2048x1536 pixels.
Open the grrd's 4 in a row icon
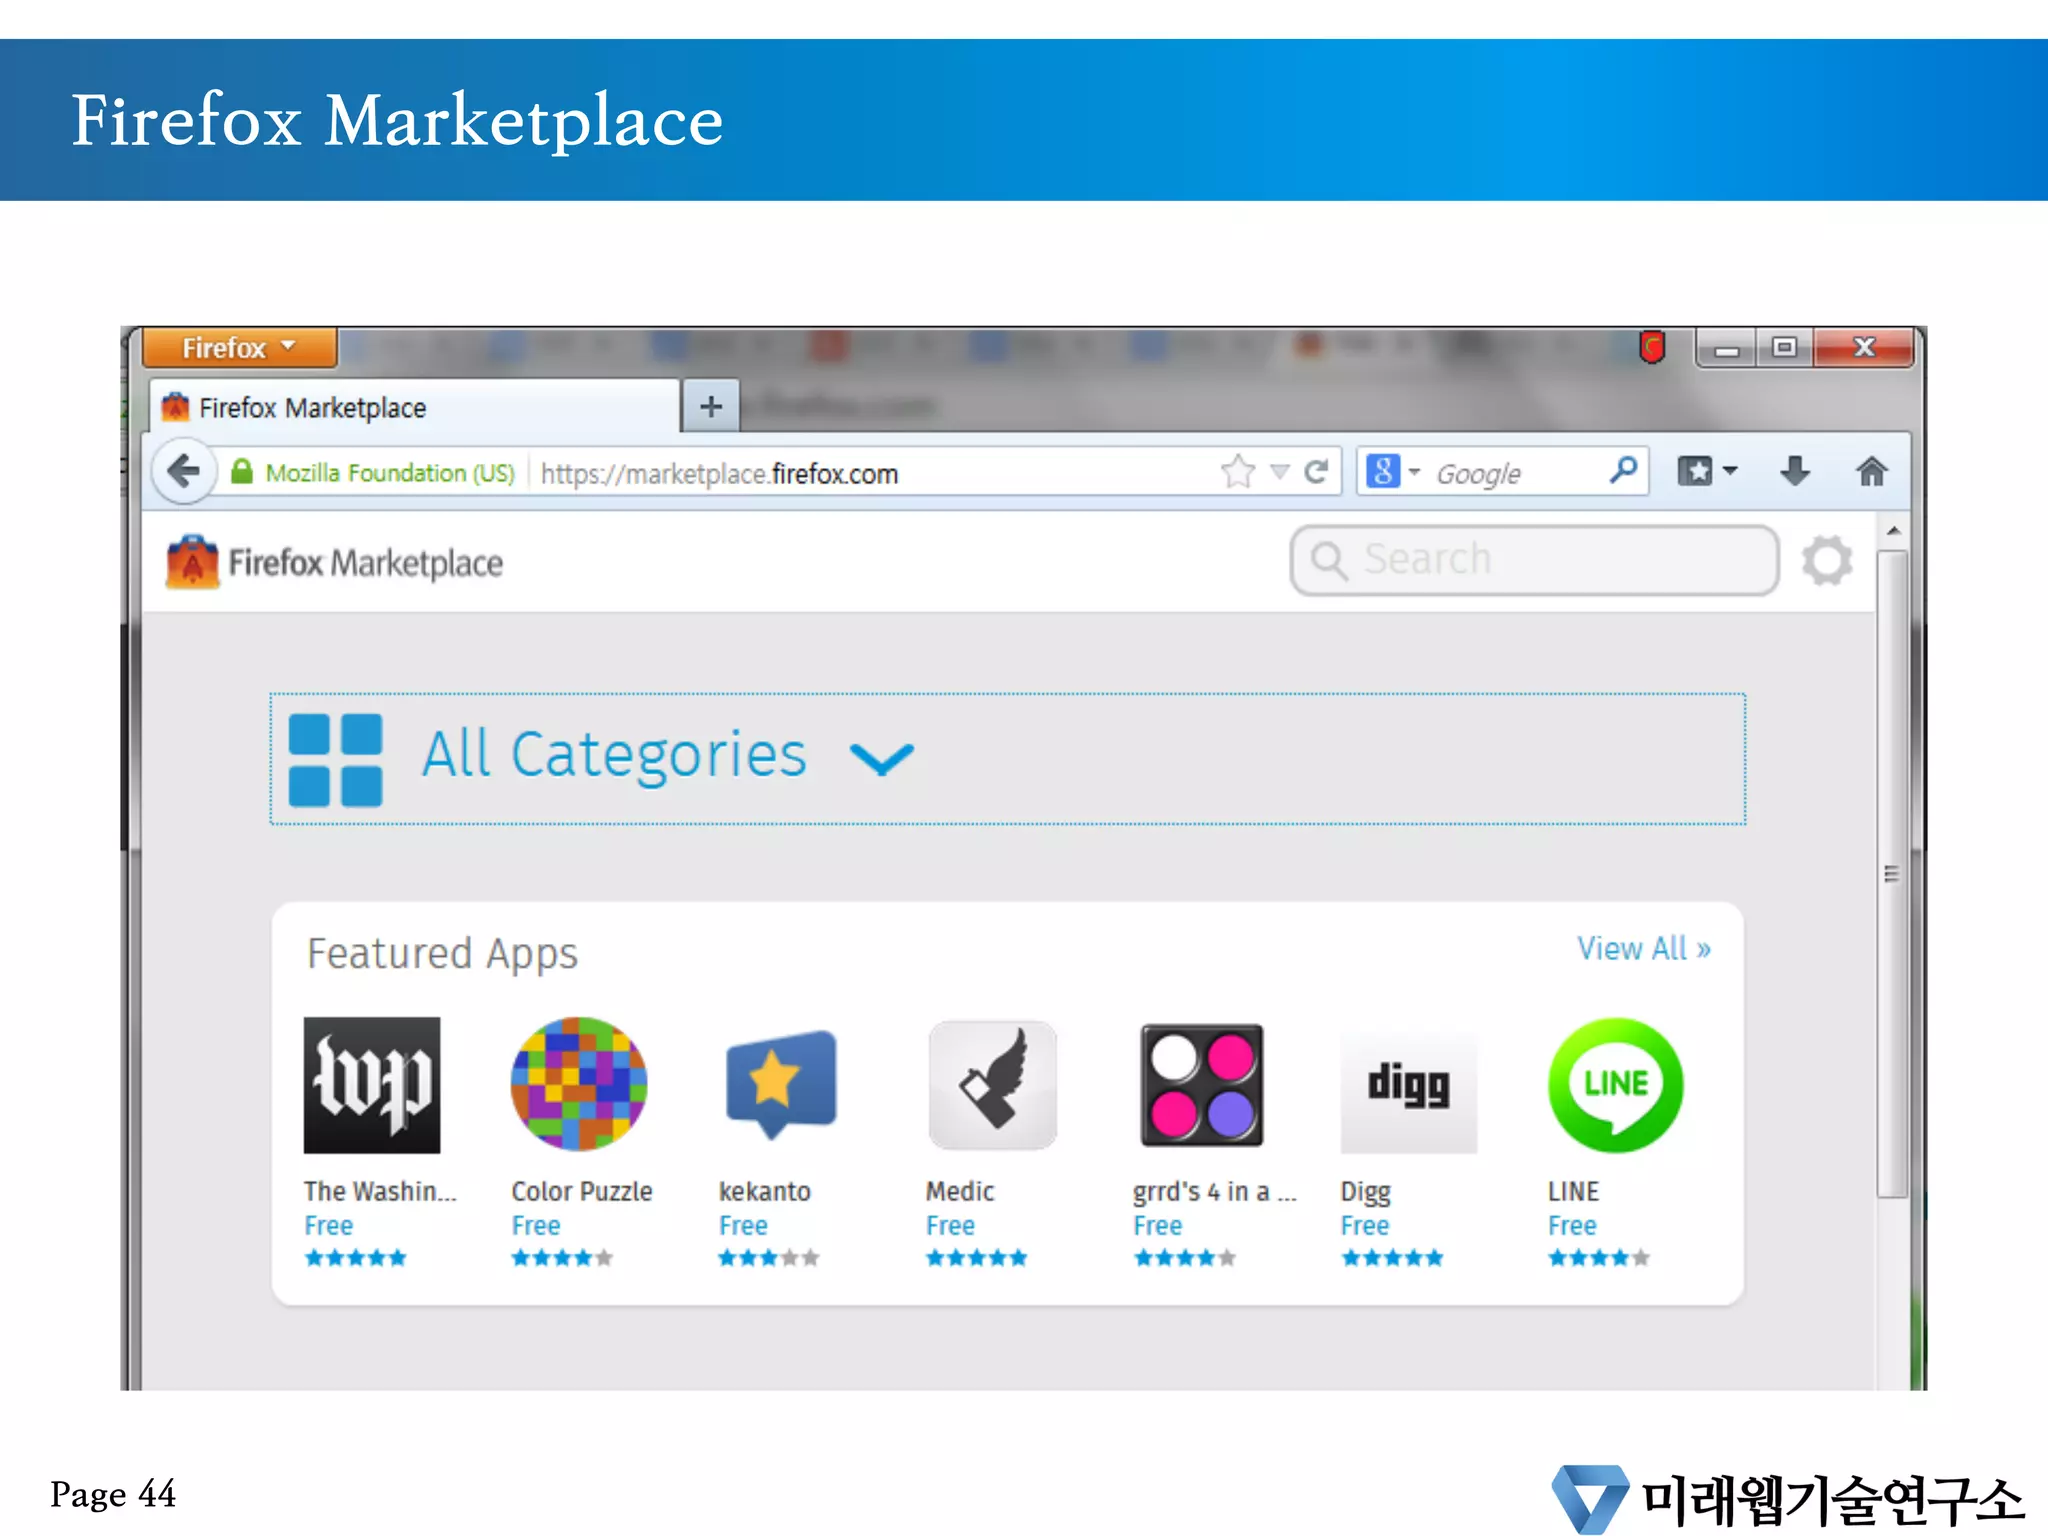click(x=1201, y=1085)
